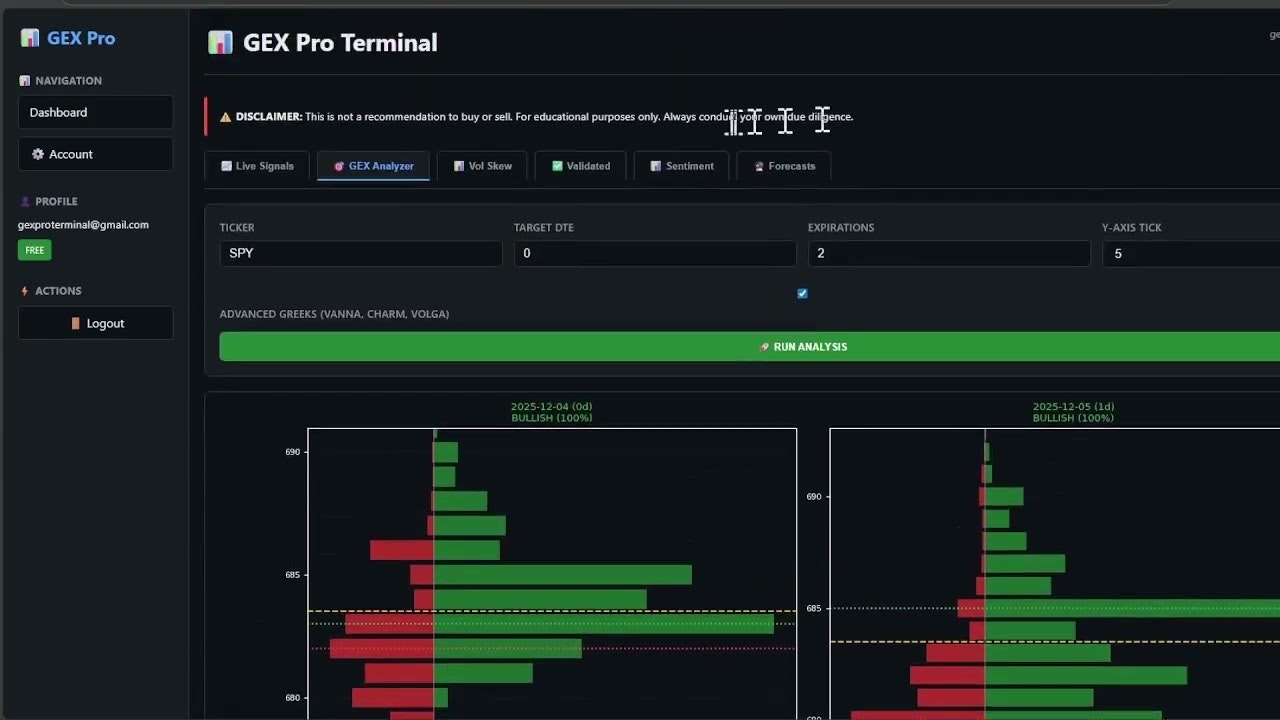Screen dimensions: 1280x720
Task: Click the FREE plan badge
Action: pyautogui.click(x=34, y=250)
